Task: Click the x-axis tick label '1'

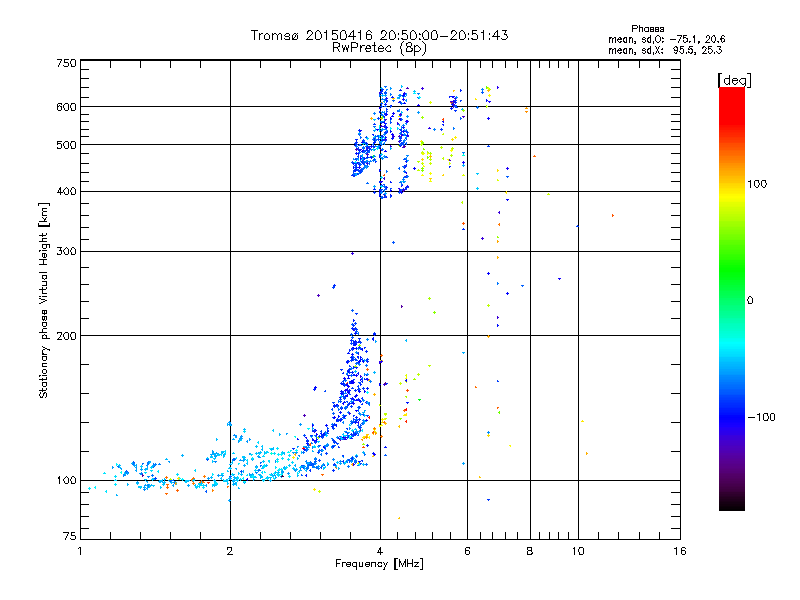Action: point(80,551)
